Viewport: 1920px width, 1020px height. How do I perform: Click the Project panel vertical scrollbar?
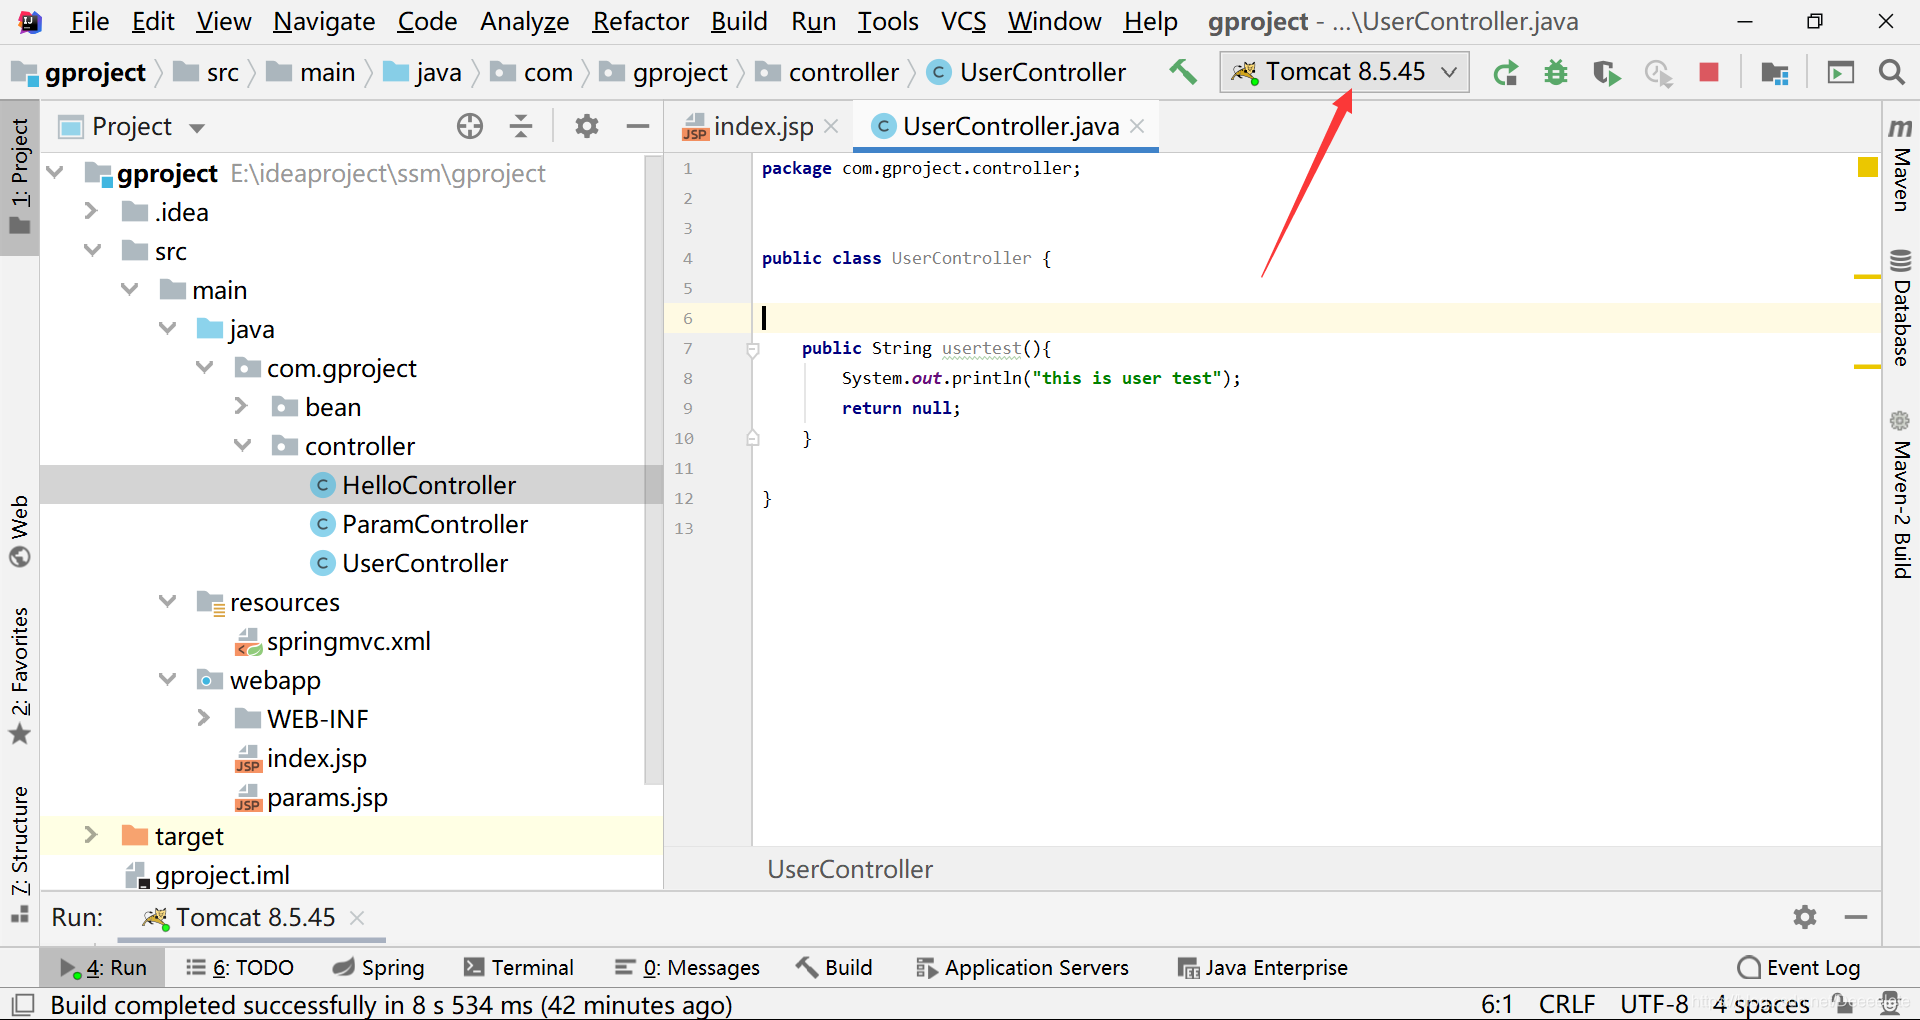tap(654, 470)
